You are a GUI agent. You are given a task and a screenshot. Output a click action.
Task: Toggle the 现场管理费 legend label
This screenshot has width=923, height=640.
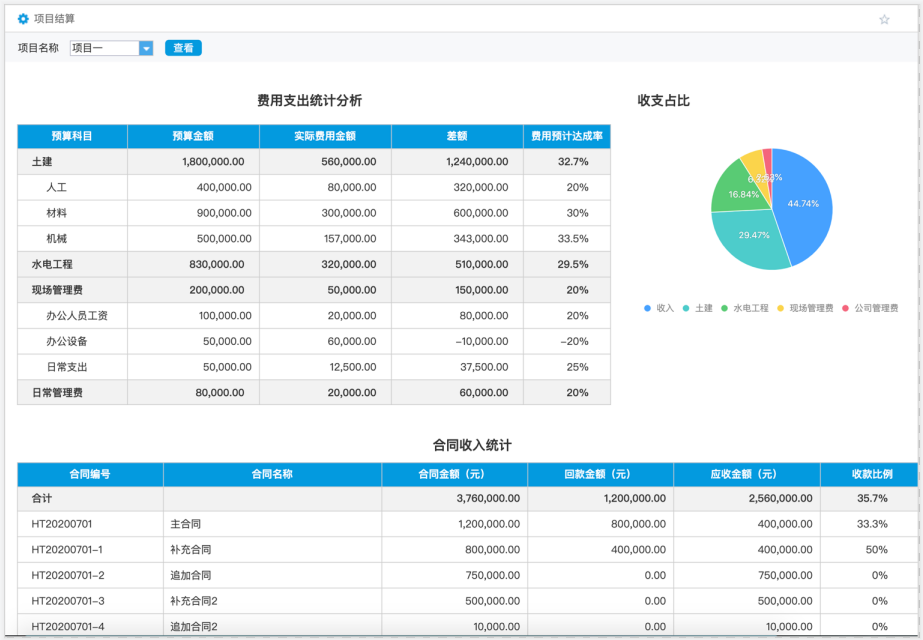click(x=811, y=308)
